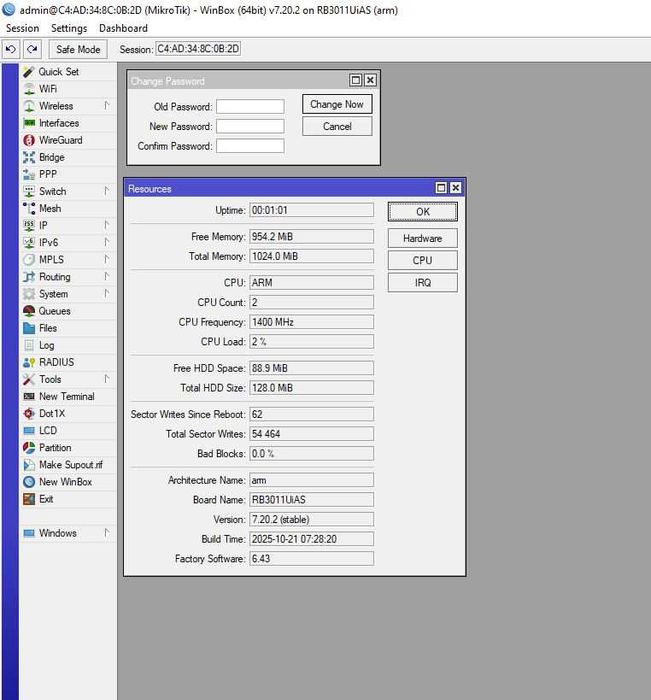Open the WiFi menu icon

pos(29,89)
